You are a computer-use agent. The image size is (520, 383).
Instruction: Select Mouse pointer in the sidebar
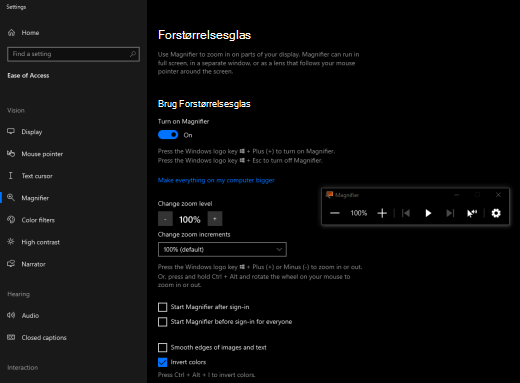[x=42, y=154]
